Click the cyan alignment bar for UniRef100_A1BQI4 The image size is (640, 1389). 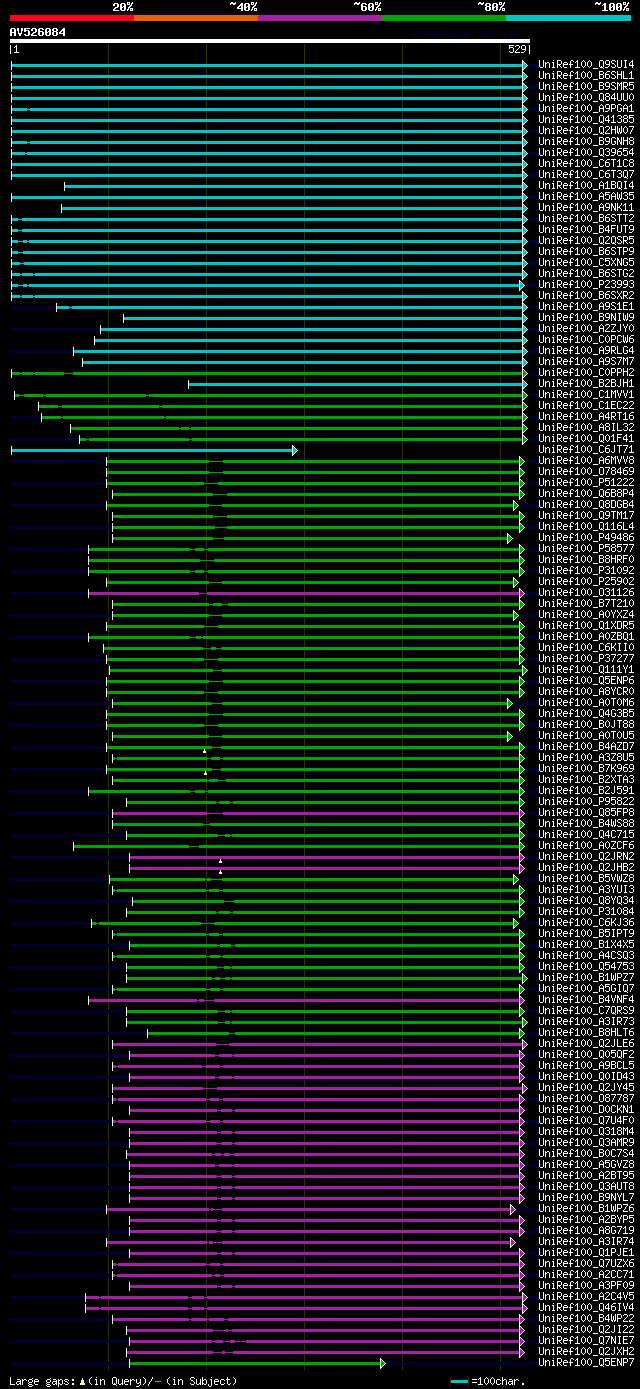pyautogui.click(x=295, y=185)
